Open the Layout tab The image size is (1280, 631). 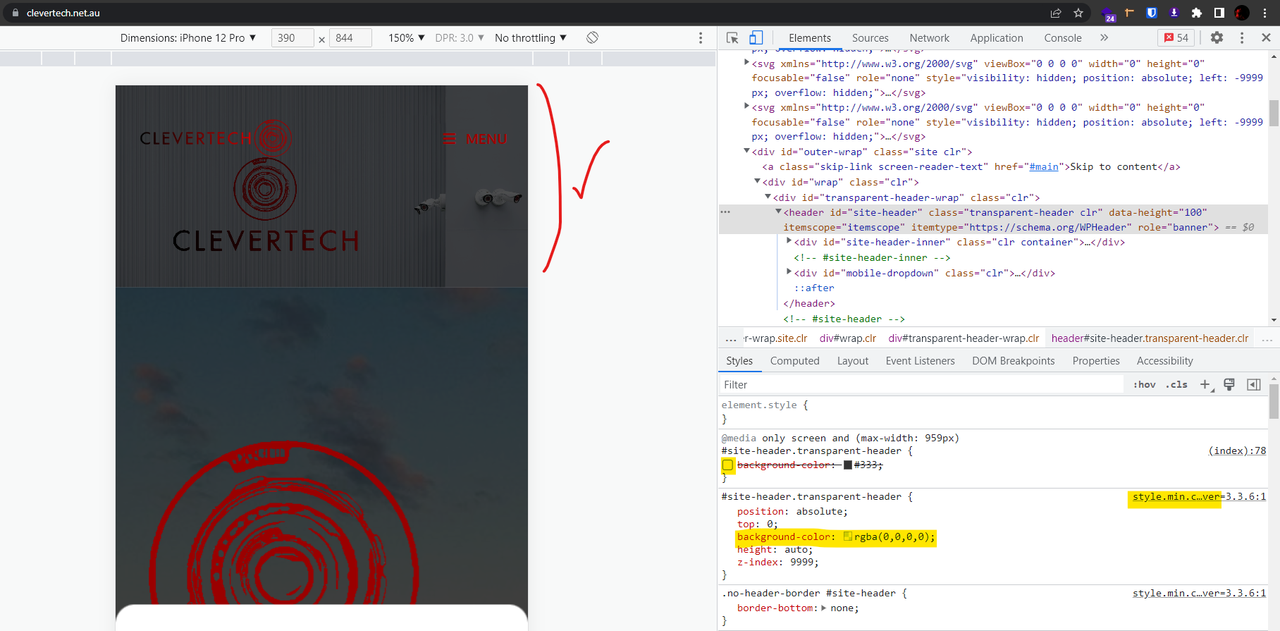point(852,361)
